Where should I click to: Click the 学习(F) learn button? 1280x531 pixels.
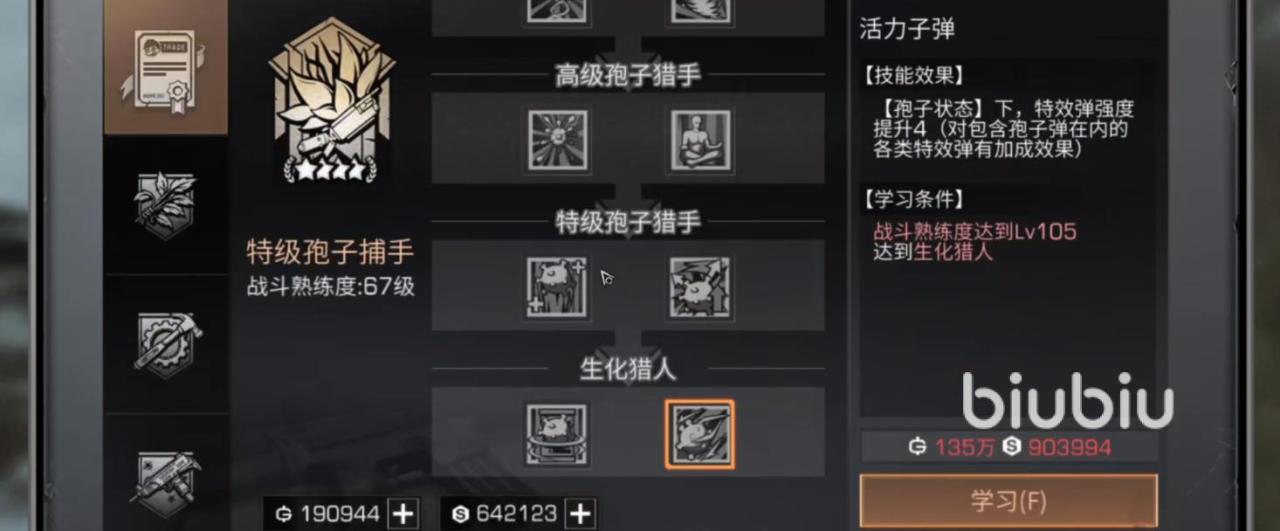[x=1008, y=501]
